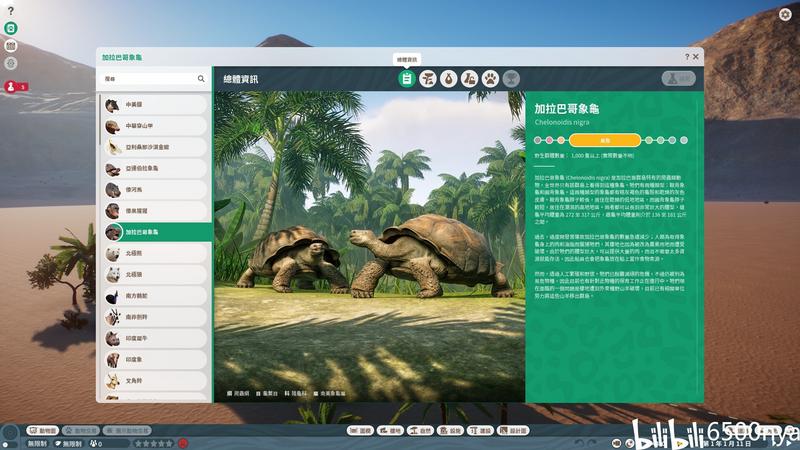Open the 自然 nature build menu
This screenshot has height=450, width=800.
click(420, 431)
